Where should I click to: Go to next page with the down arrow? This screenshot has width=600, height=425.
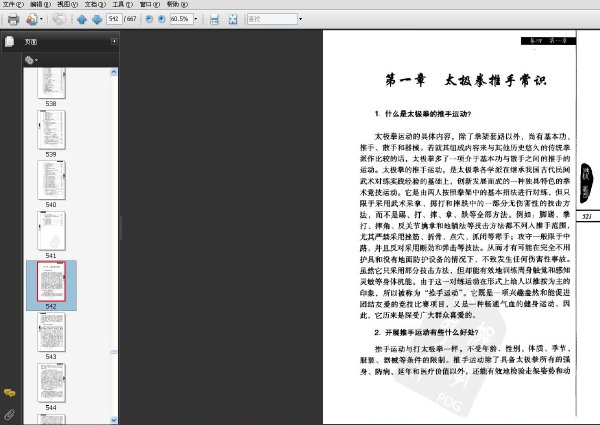pyautogui.click(x=97, y=19)
